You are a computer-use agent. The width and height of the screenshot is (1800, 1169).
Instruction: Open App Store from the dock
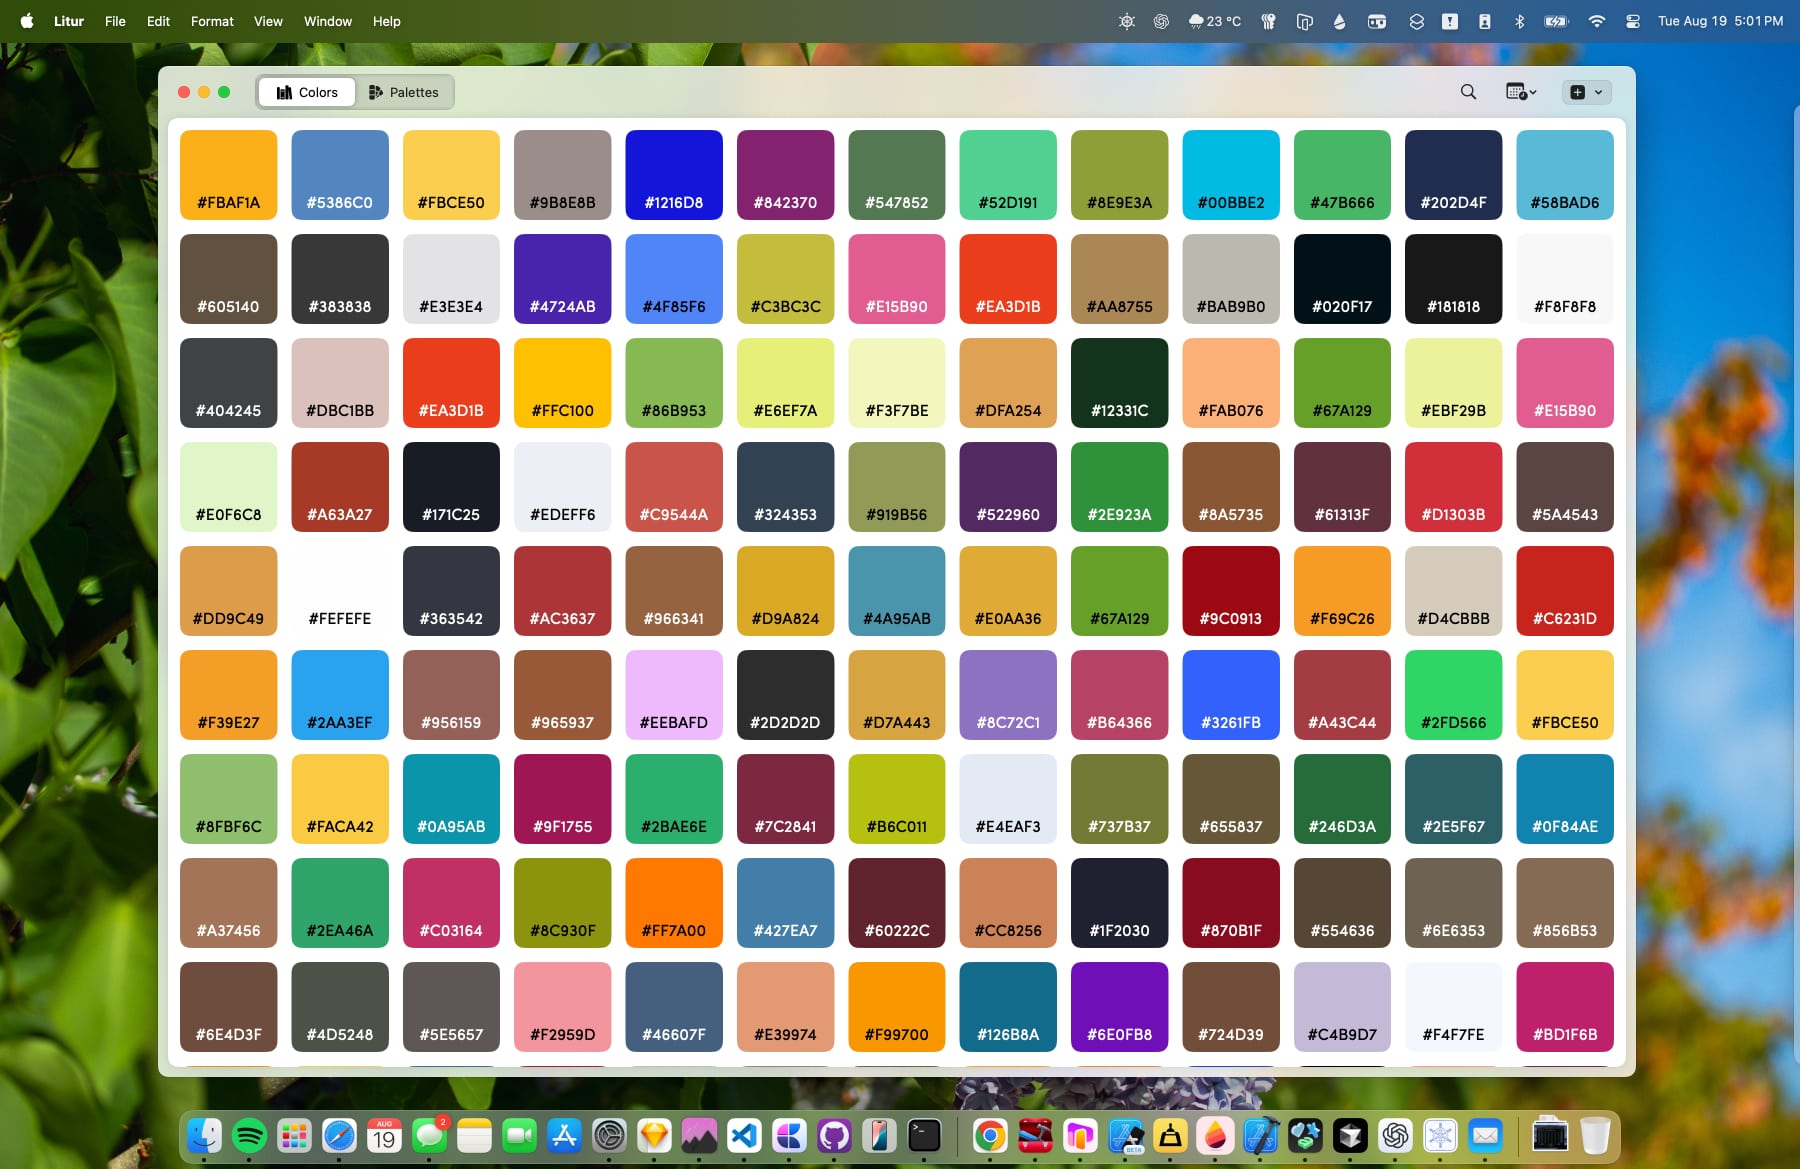click(564, 1136)
